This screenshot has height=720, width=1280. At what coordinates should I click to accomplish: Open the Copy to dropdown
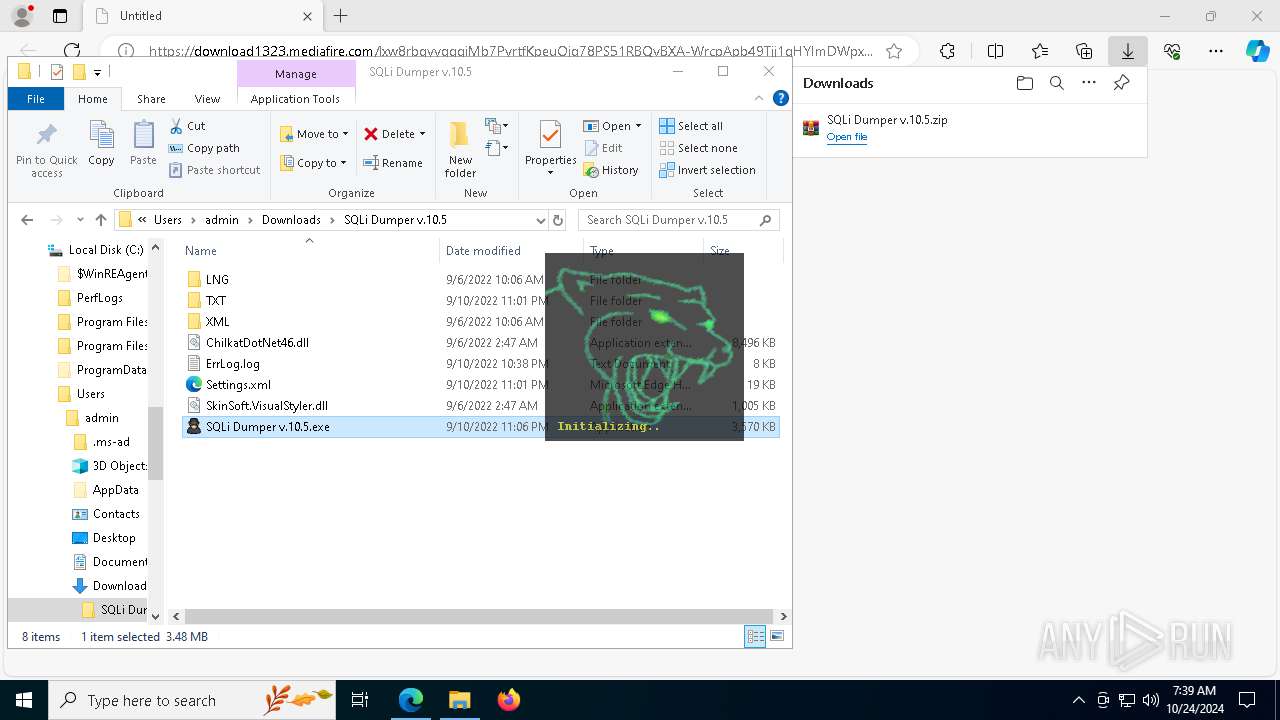[314, 163]
